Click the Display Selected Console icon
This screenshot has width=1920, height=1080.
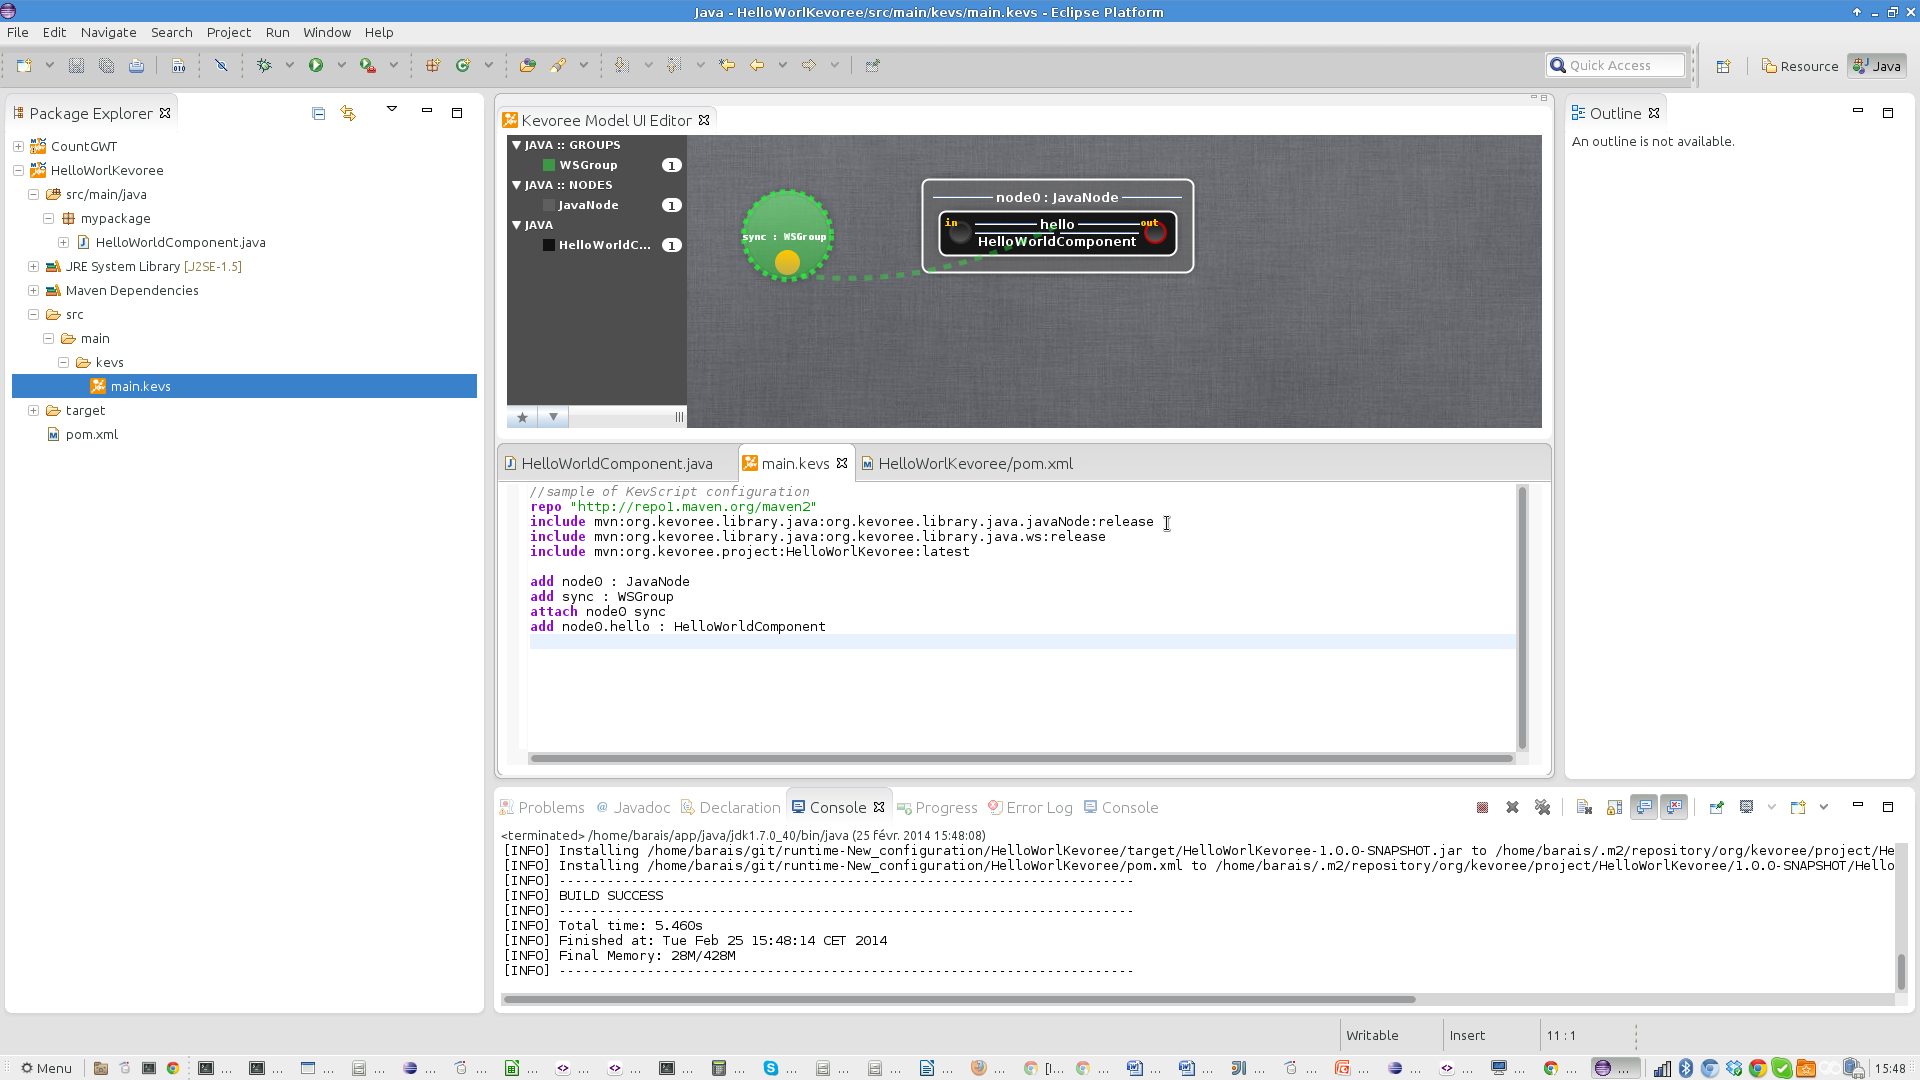coord(1747,807)
